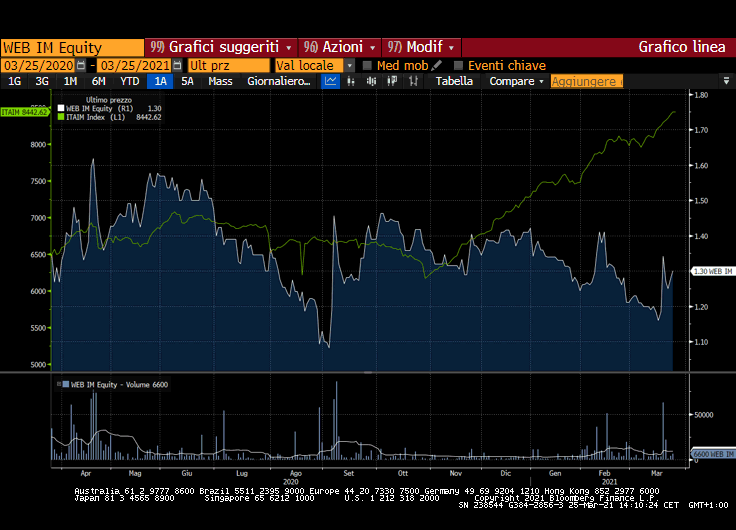The width and height of the screenshot is (736, 530).
Task: Open the end date calendar picker
Action: point(177,65)
